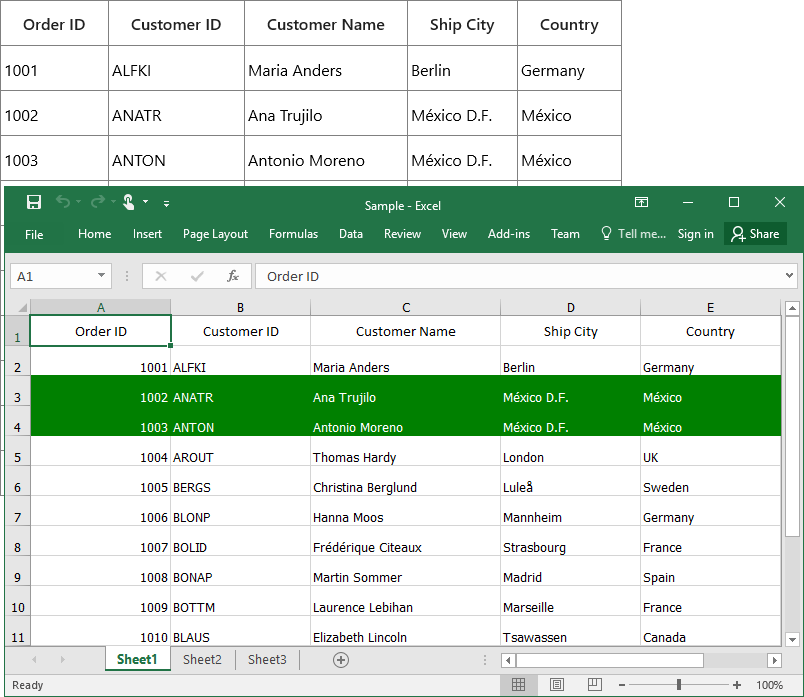Image resolution: width=804 pixels, height=697 pixels.
Task: Click the Tell me search lightbulb
Action: [606, 233]
